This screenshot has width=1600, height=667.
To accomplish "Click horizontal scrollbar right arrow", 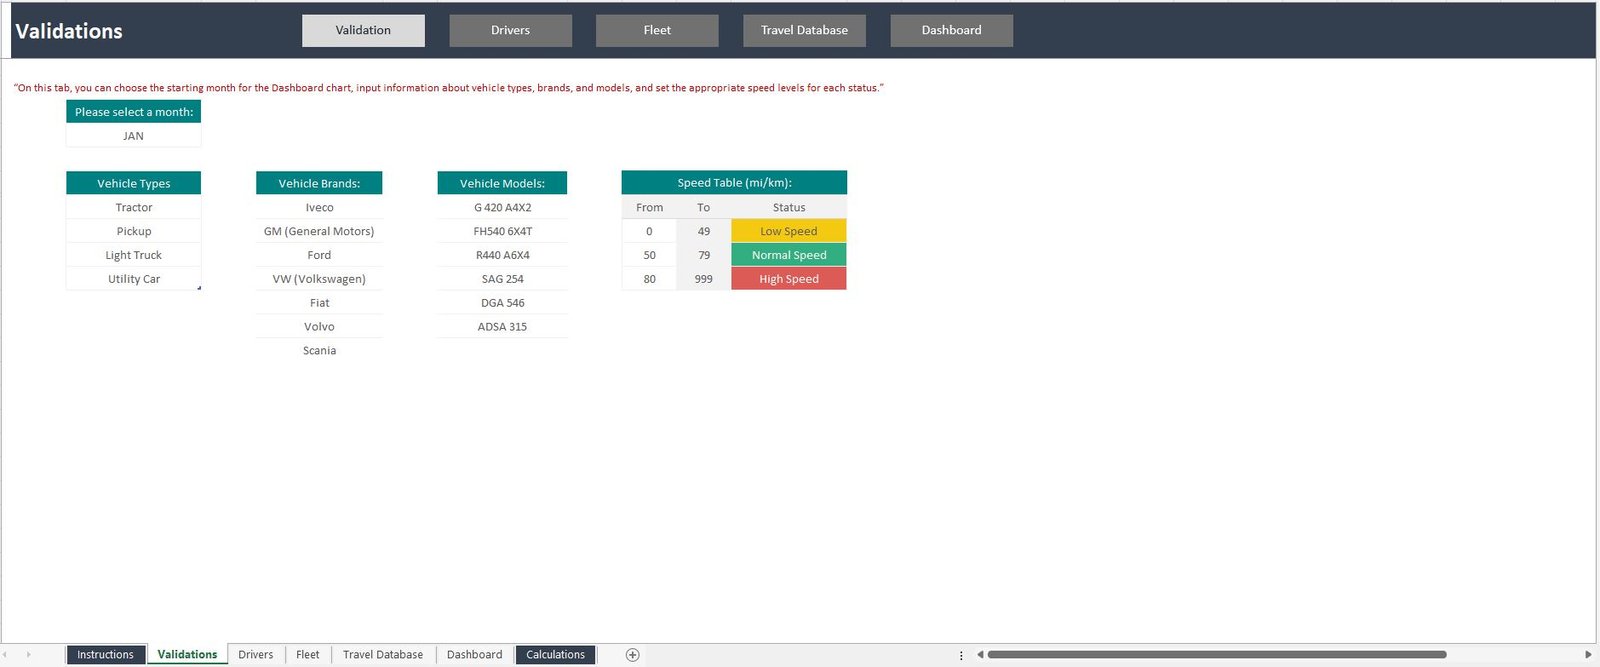I will [x=1587, y=655].
